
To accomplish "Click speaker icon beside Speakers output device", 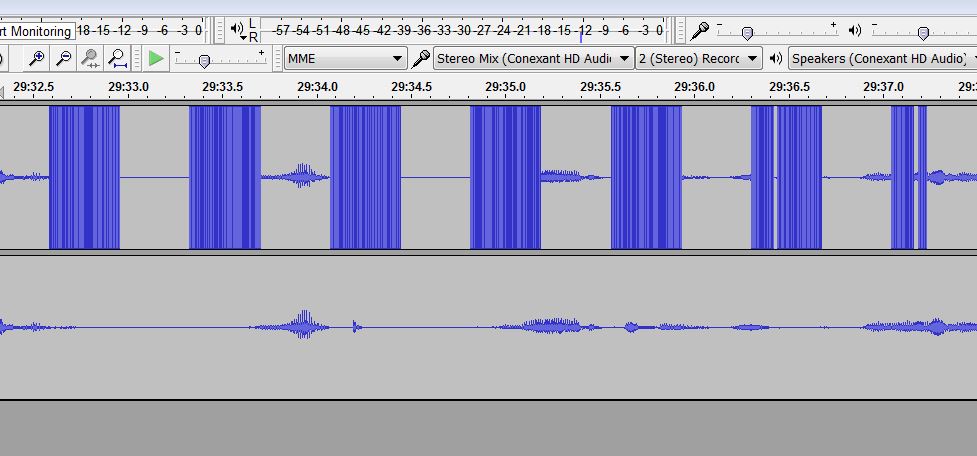I will [x=776, y=59].
